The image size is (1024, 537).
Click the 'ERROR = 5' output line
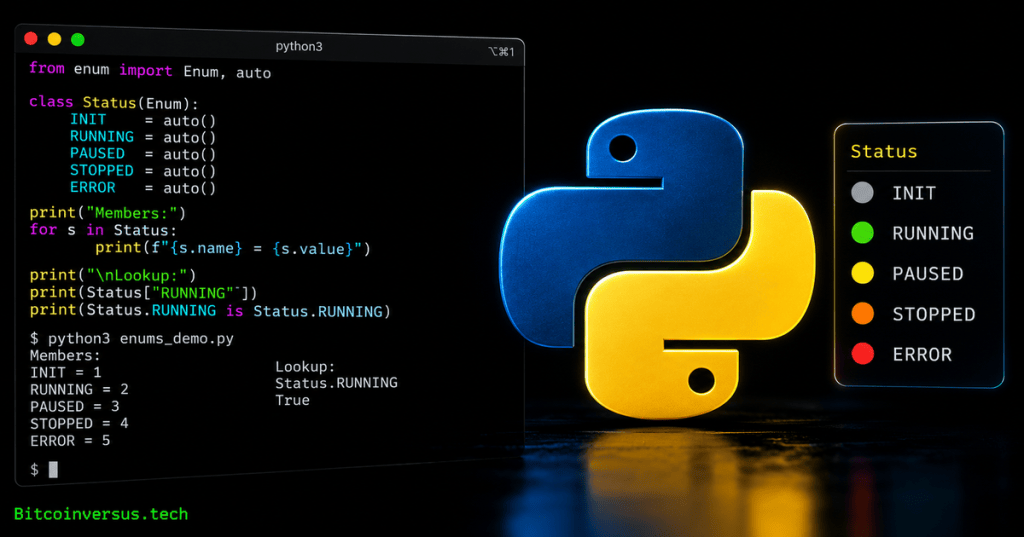click(70, 441)
